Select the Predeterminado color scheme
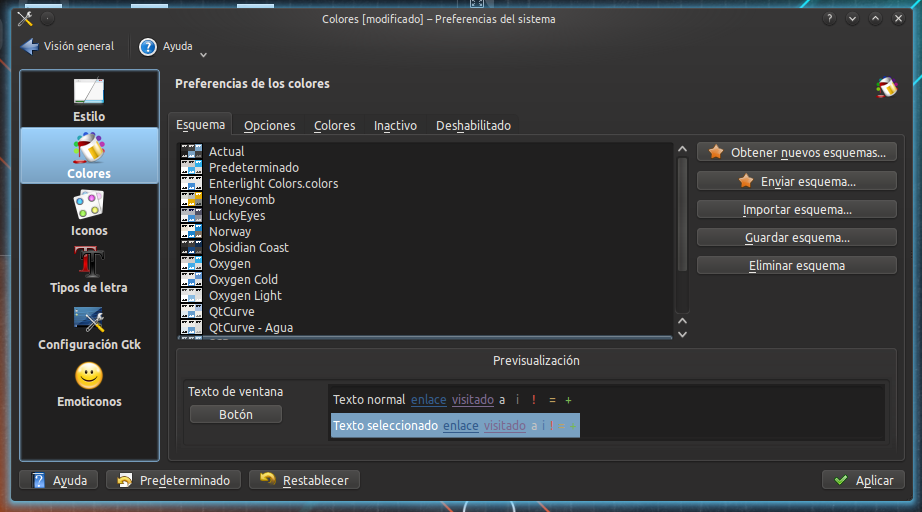Image resolution: width=922 pixels, height=512 pixels. click(426, 168)
